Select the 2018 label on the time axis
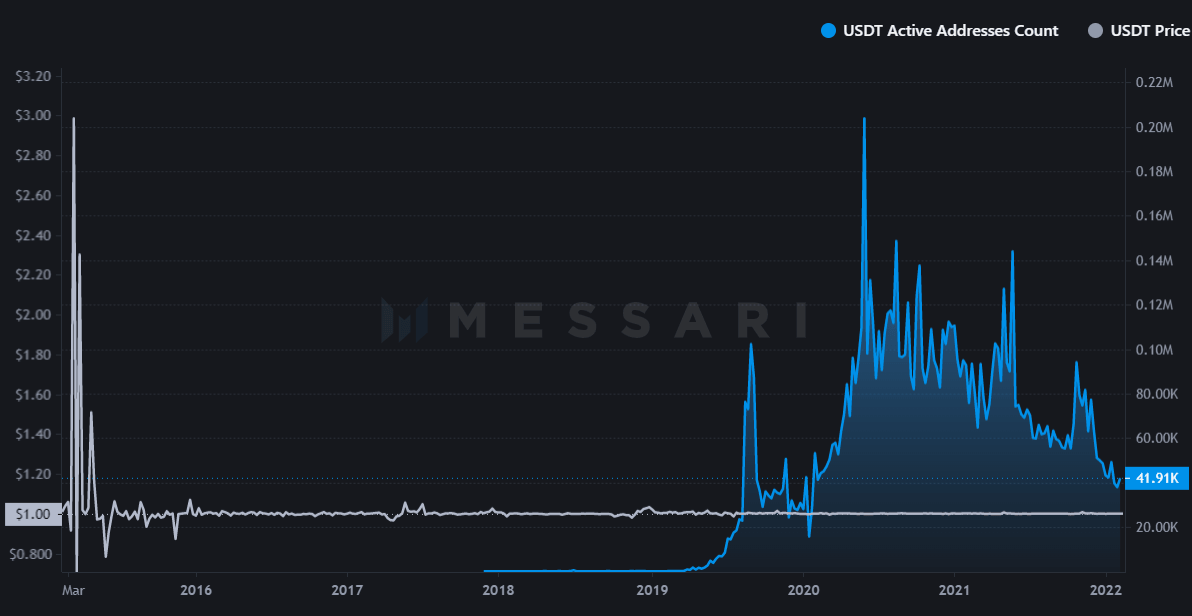 pyautogui.click(x=498, y=592)
